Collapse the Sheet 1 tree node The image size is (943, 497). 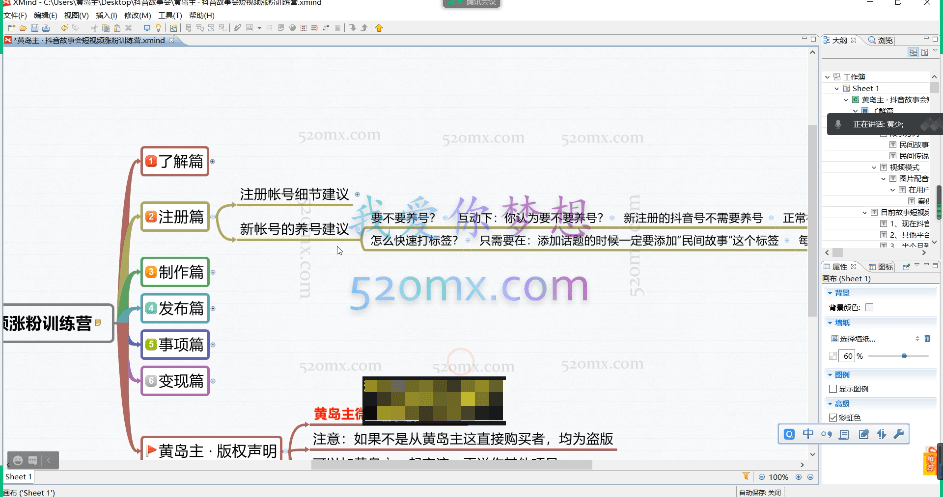837,88
